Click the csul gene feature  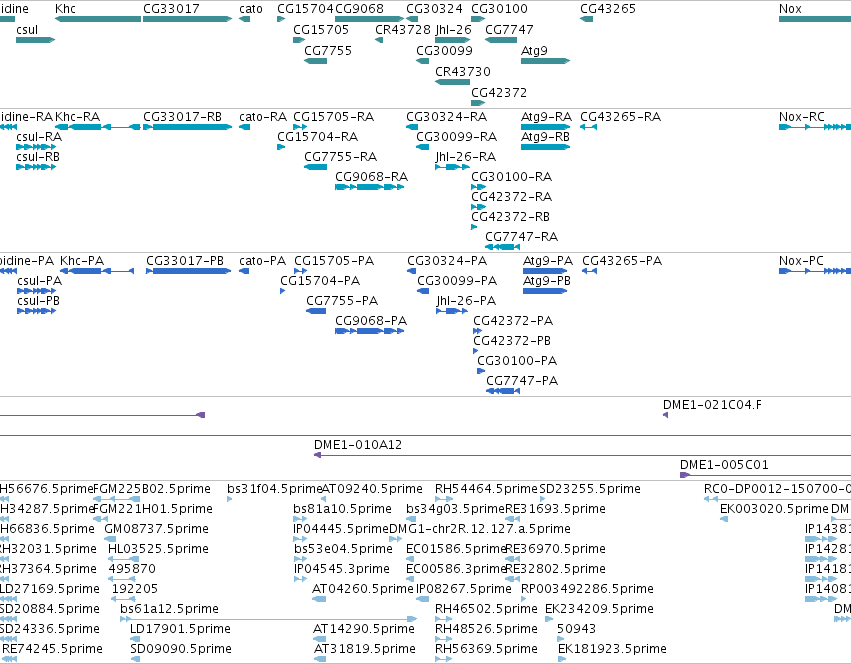click(x=35, y=40)
